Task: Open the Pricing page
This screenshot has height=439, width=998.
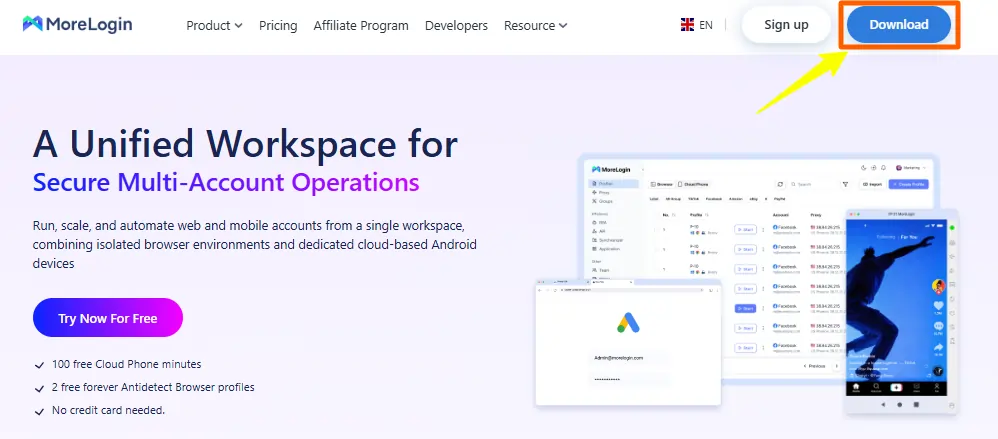Action: click(x=278, y=25)
